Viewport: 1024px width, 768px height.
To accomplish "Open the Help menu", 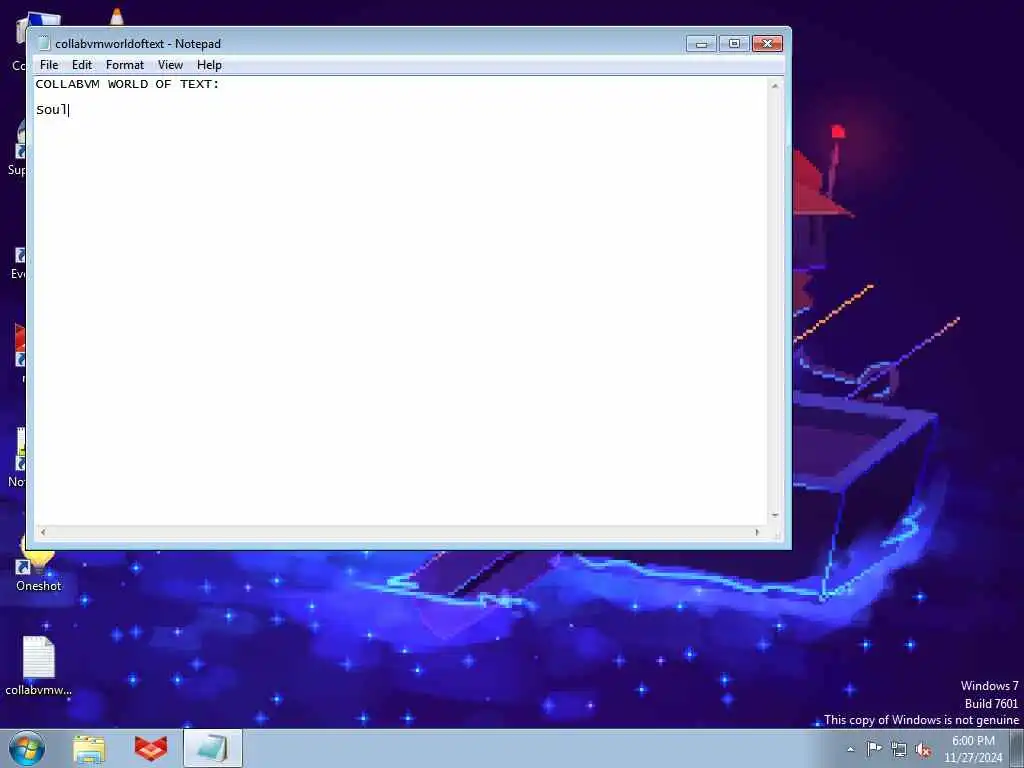I will pyautogui.click(x=209, y=65).
